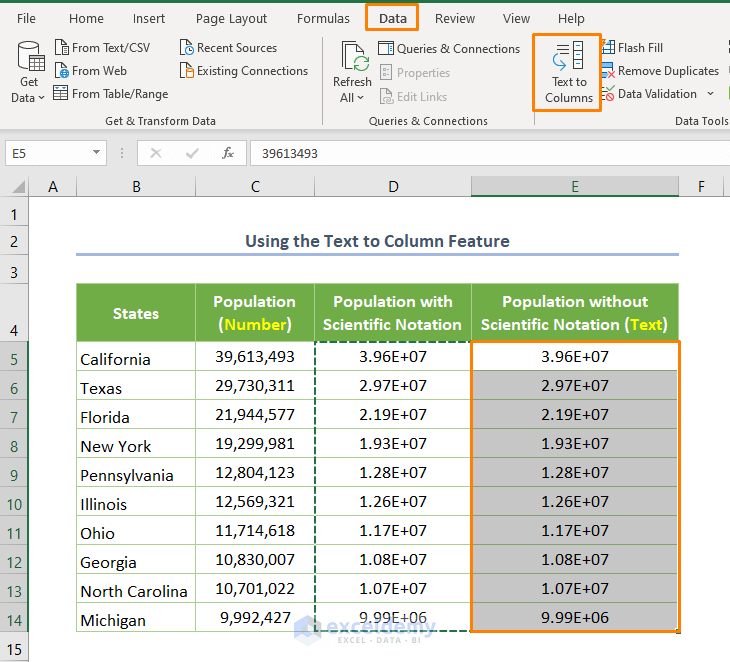Click the From Table/Range icon
This screenshot has width=730, height=662.
pos(62,94)
